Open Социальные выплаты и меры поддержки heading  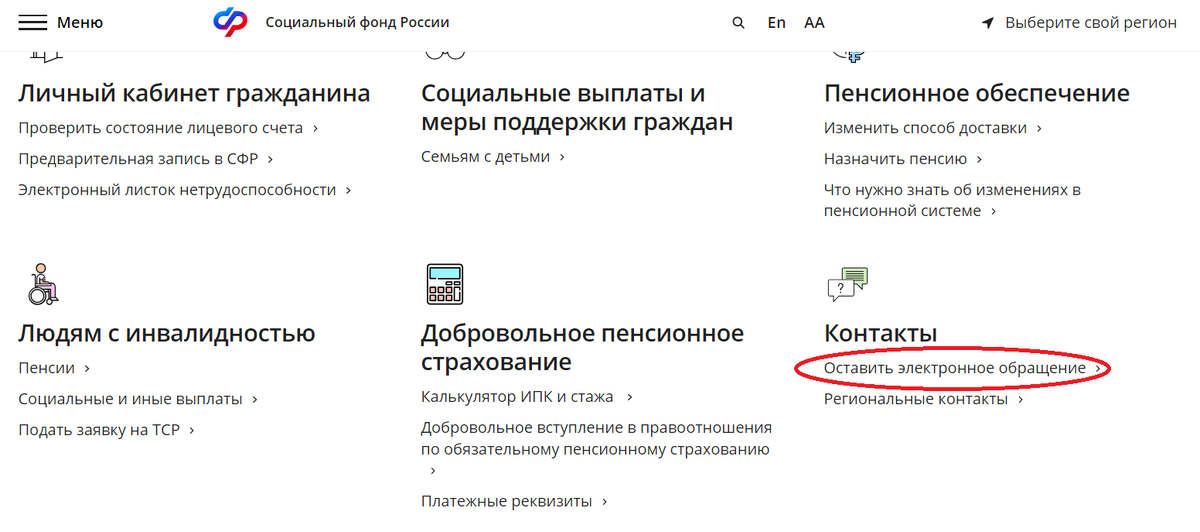coord(577,108)
